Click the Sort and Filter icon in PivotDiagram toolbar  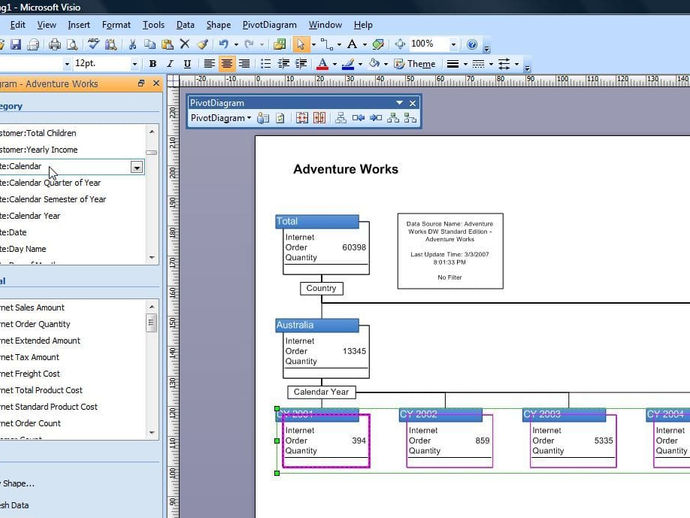pyautogui.click(x=302, y=118)
